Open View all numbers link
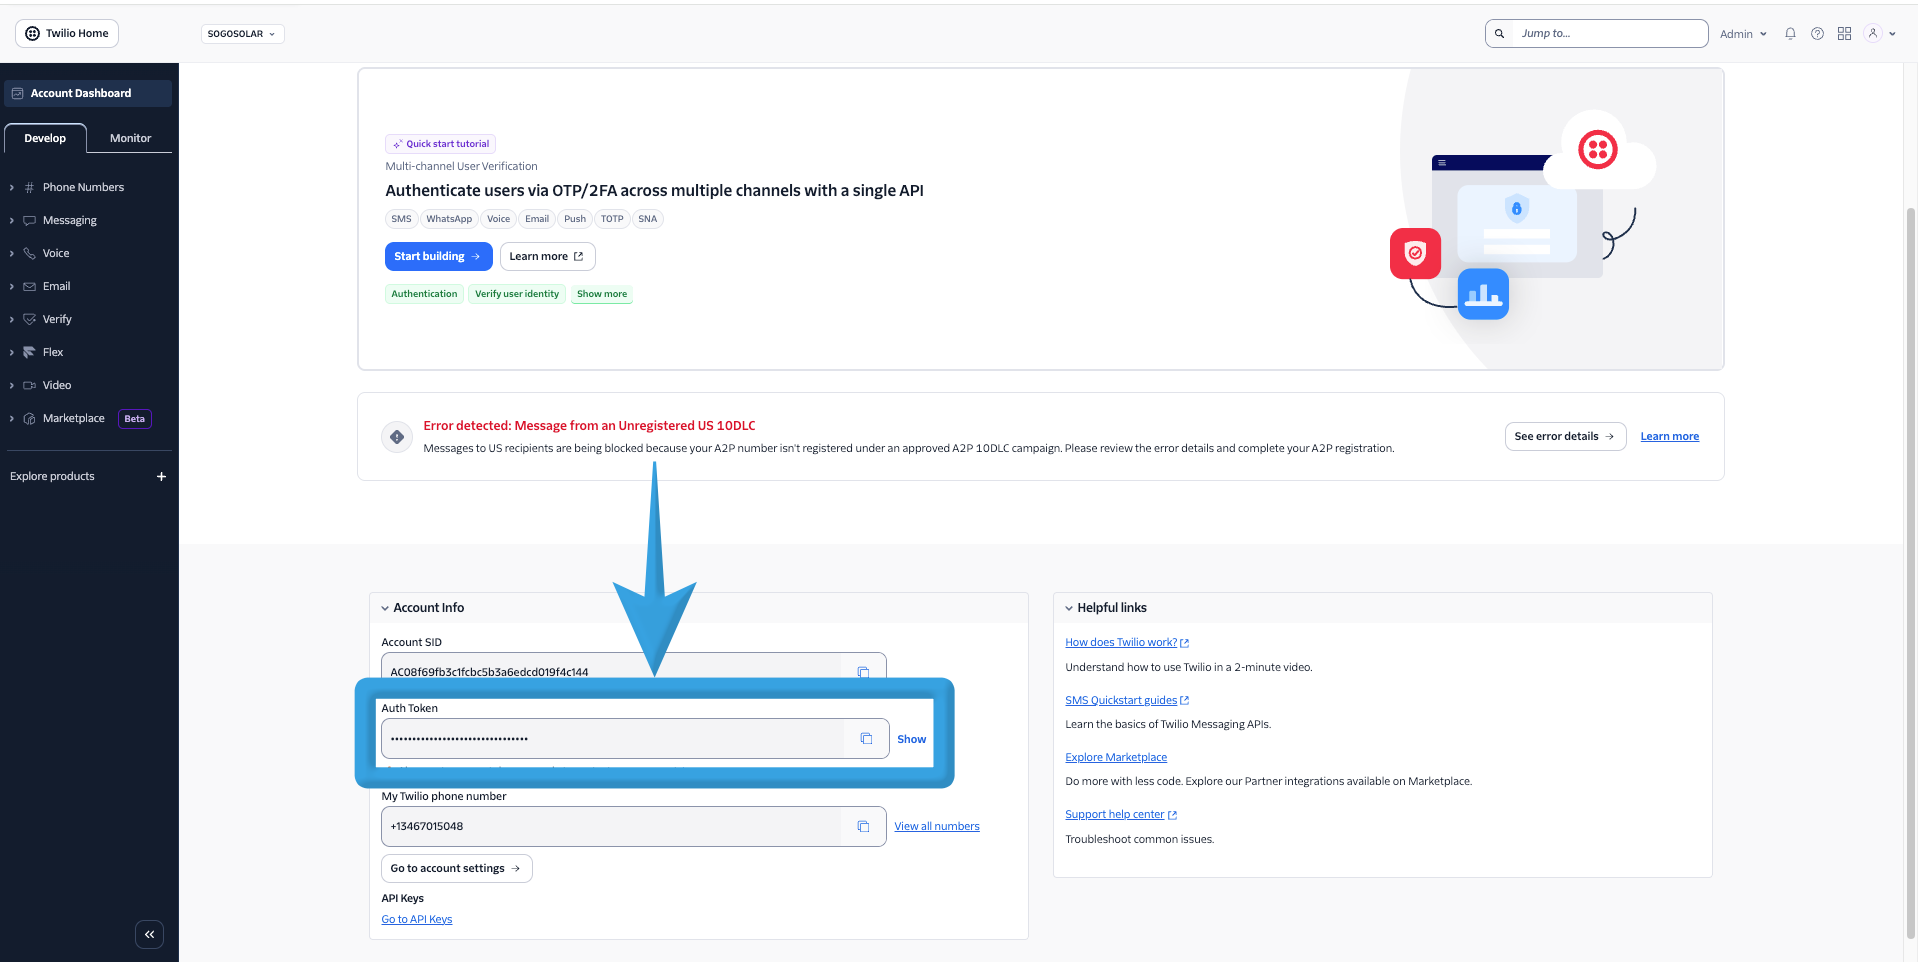This screenshot has width=1918, height=962. pos(936,826)
